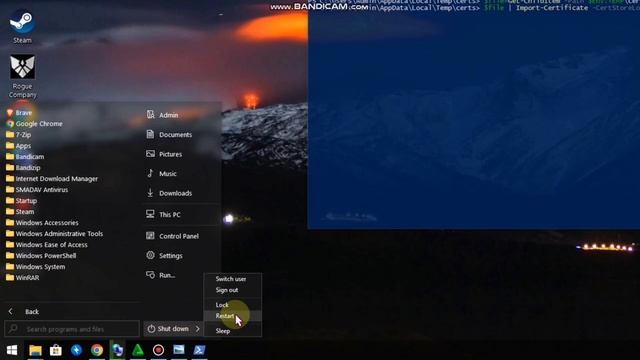640x360 pixels.
Task: Expand the Shut down options arrow
Action: pyautogui.click(x=198, y=329)
